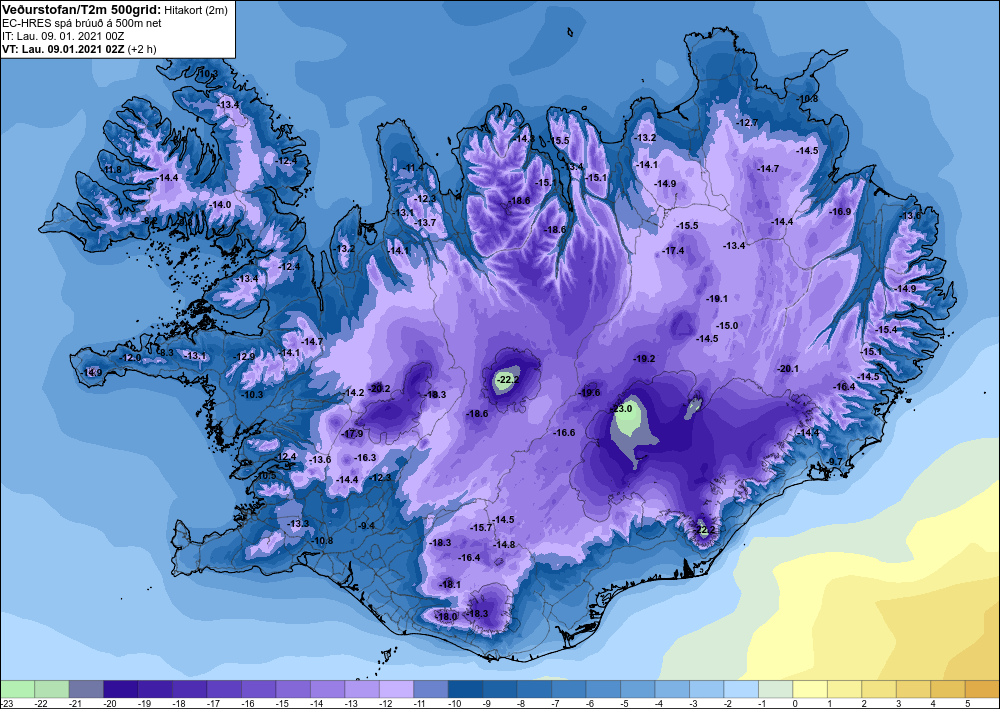Click the -13.7 temperature label

tap(425, 223)
